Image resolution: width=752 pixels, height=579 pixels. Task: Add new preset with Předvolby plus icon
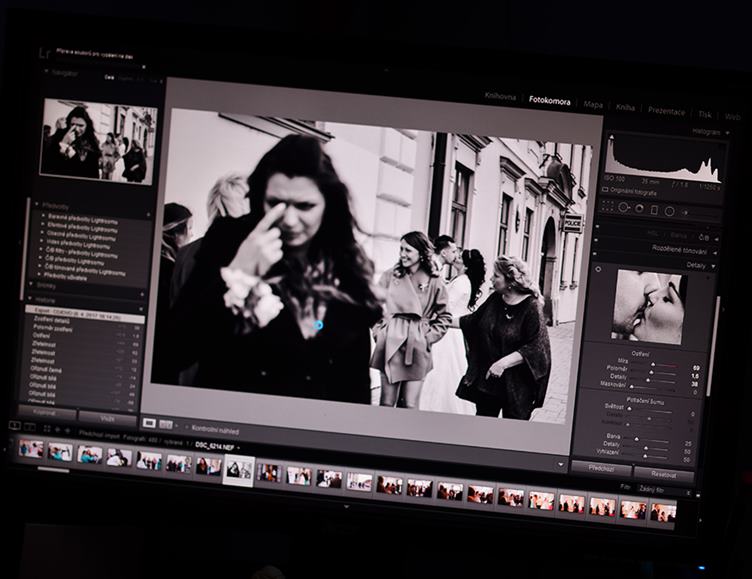click(148, 214)
